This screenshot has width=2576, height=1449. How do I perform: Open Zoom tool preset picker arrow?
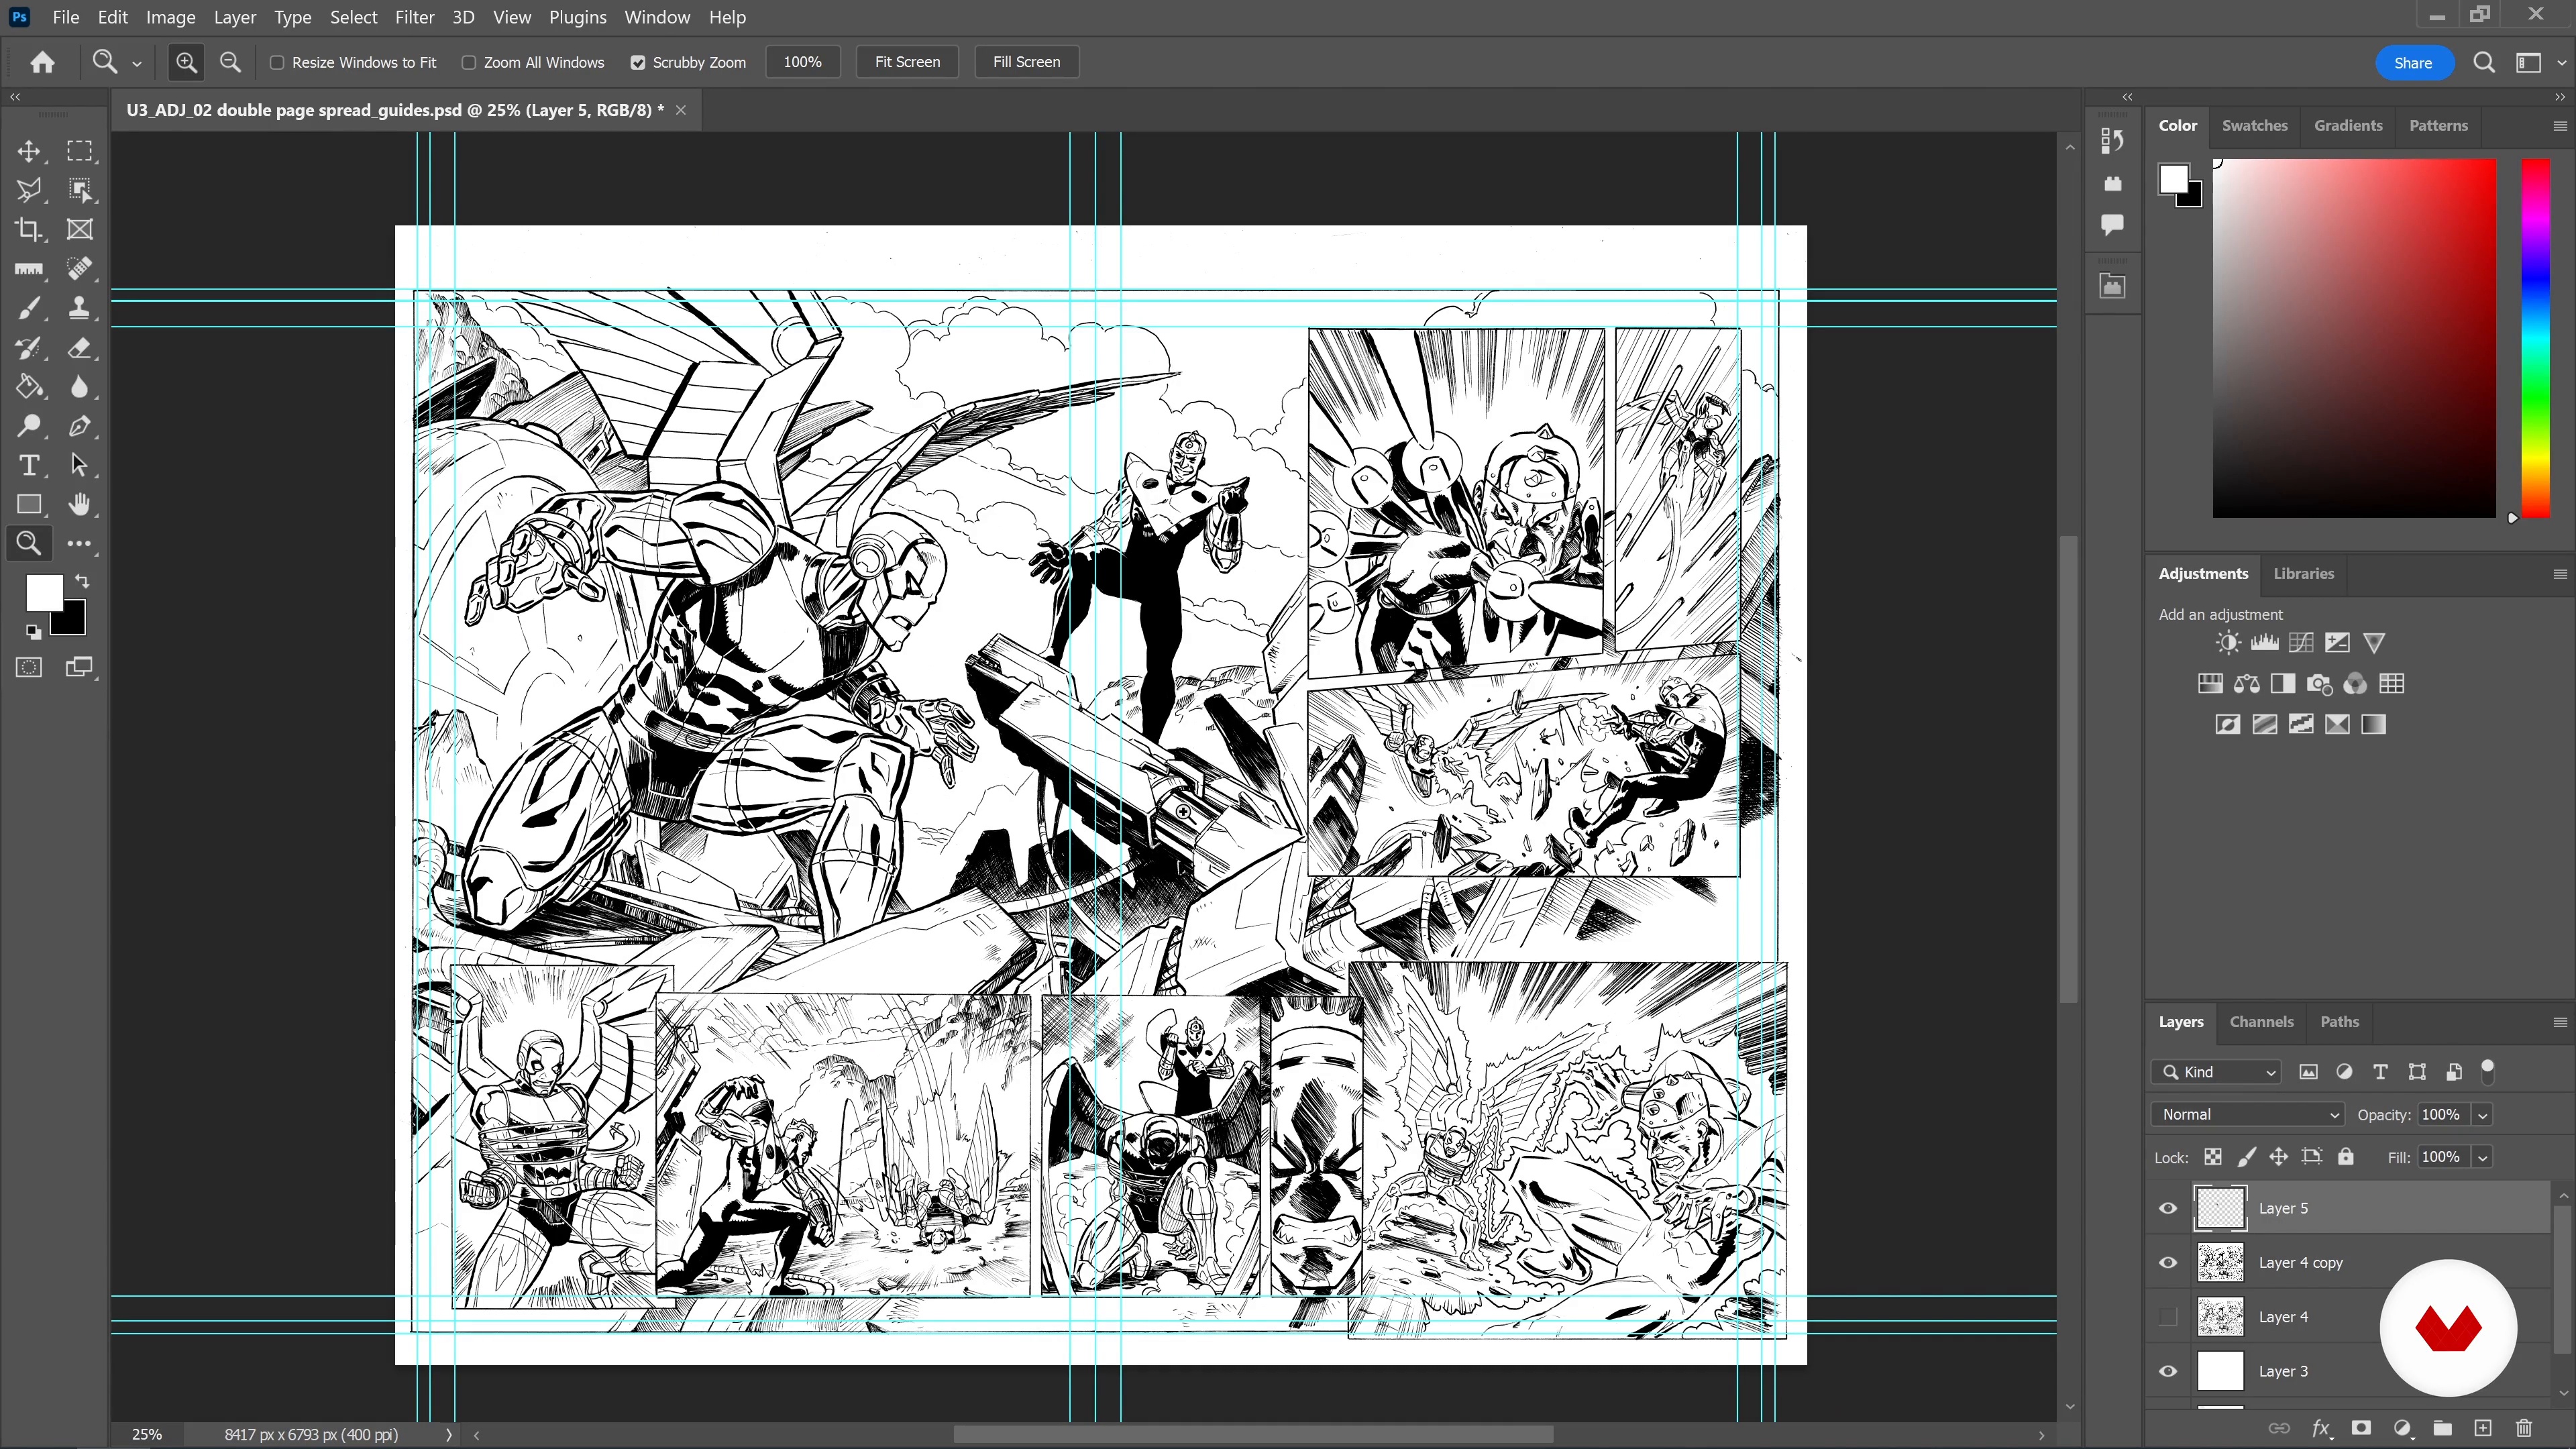tap(137, 63)
